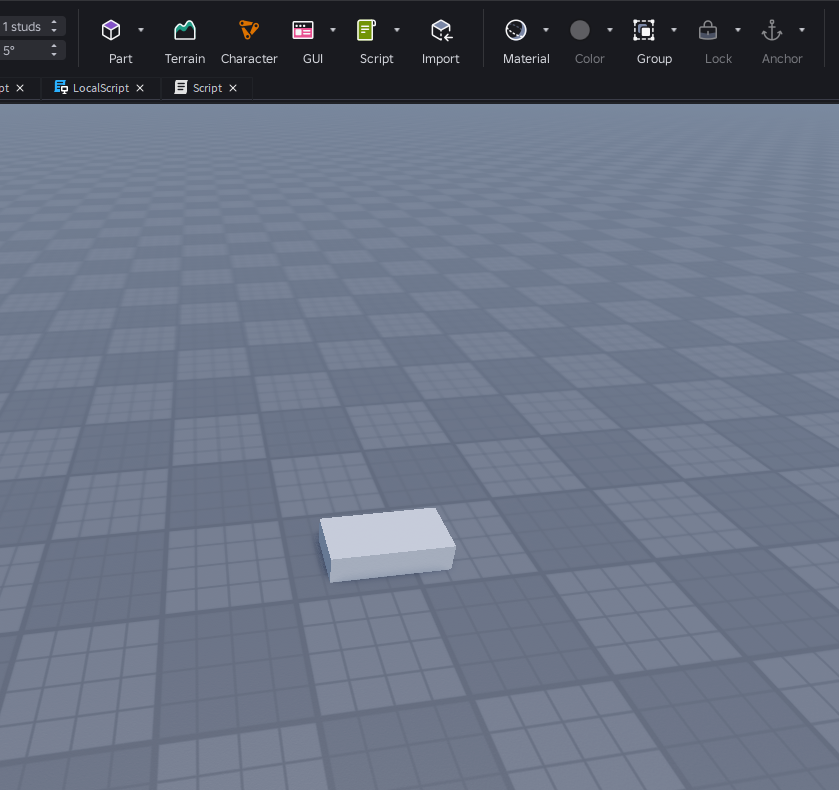Expand the Script dropdown arrow
The image size is (839, 790).
pos(397,30)
